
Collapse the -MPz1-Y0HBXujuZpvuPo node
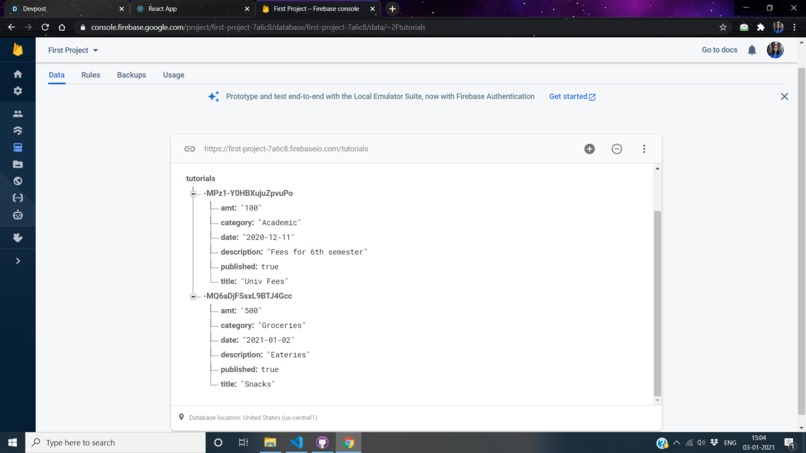pos(193,194)
